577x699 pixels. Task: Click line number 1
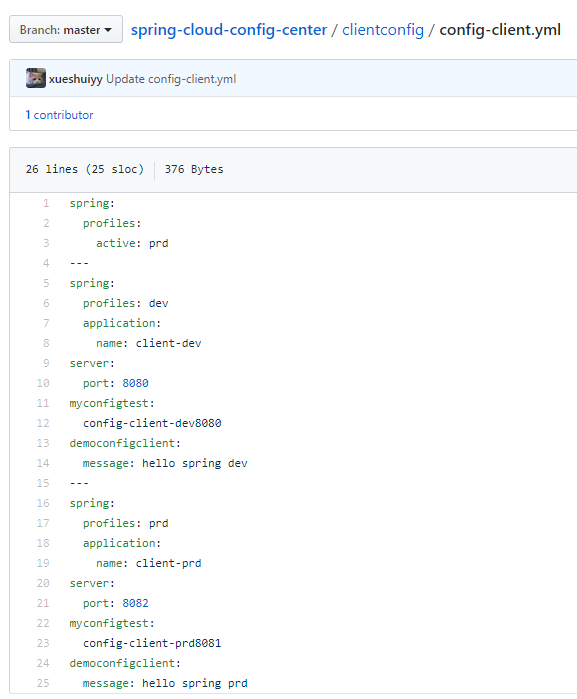coord(46,203)
